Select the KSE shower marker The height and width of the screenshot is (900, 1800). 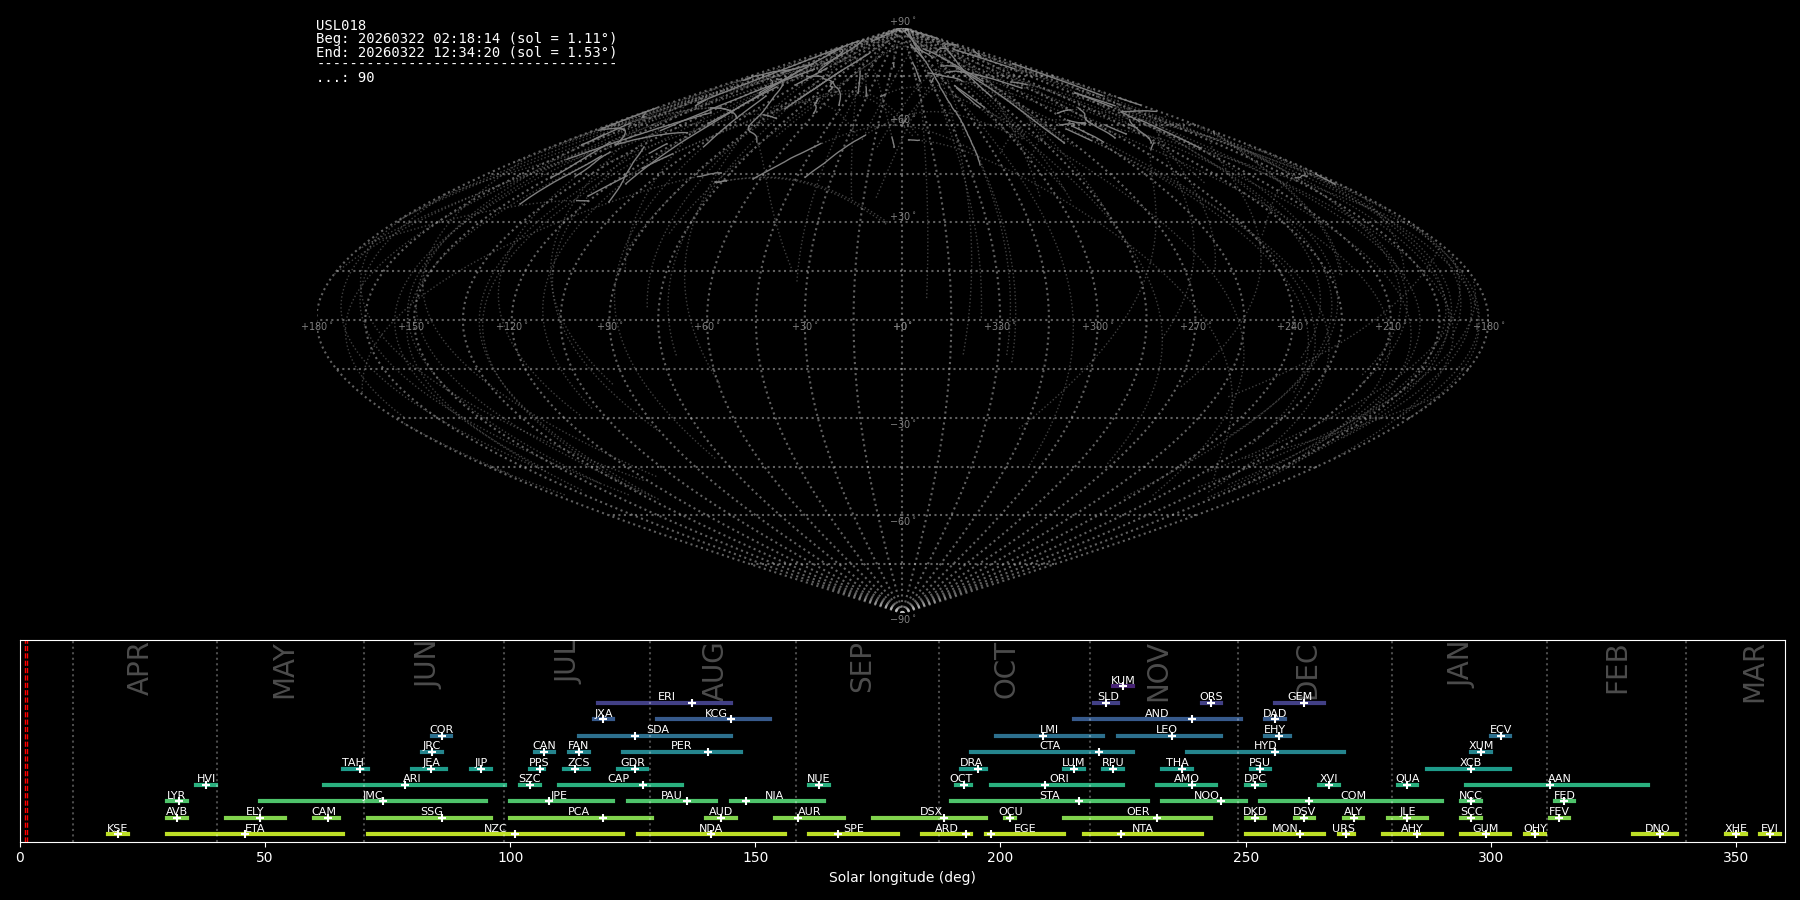pos(118,834)
